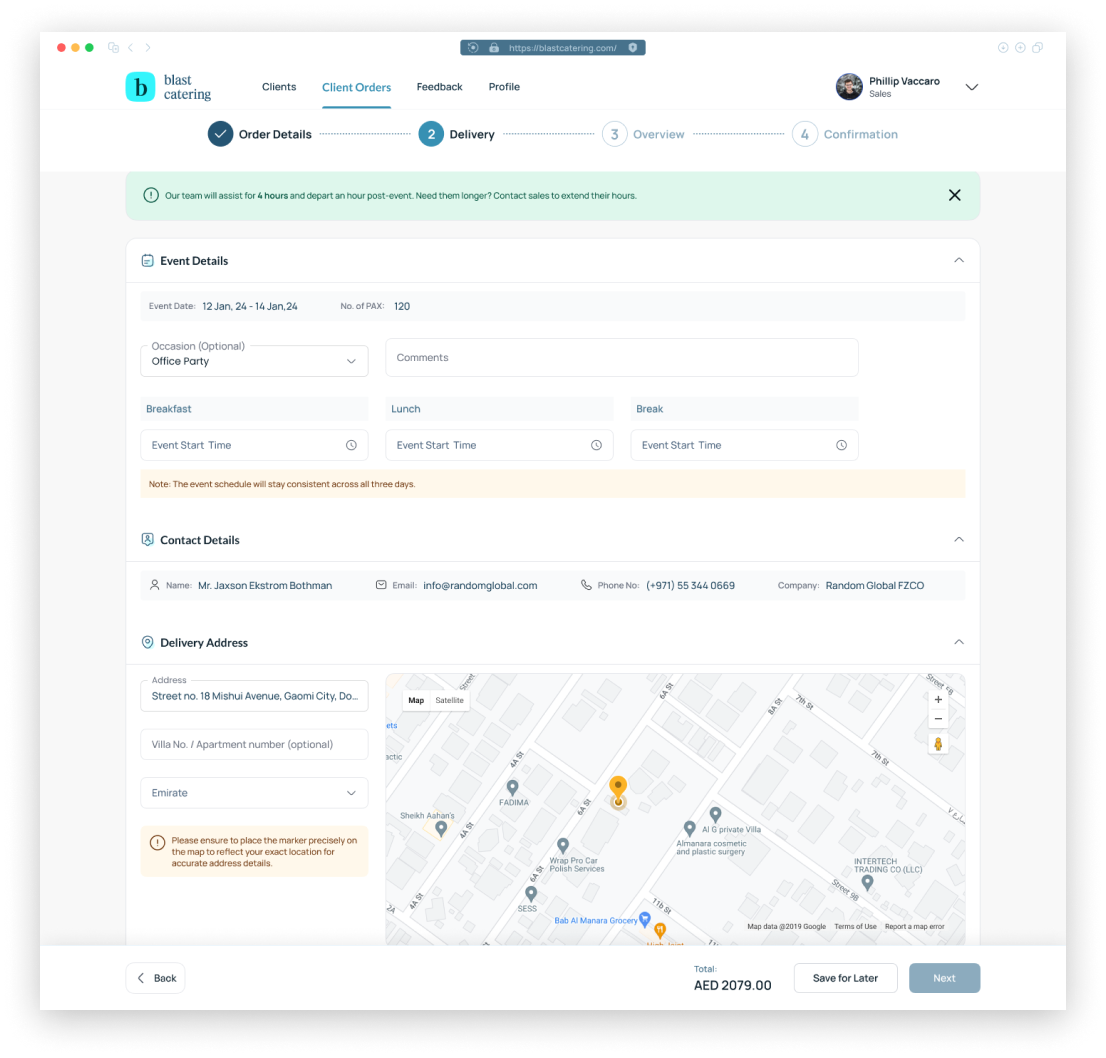Screen dimensions: 1106x1058
Task: Click the Save for Later button
Action: tap(845, 978)
